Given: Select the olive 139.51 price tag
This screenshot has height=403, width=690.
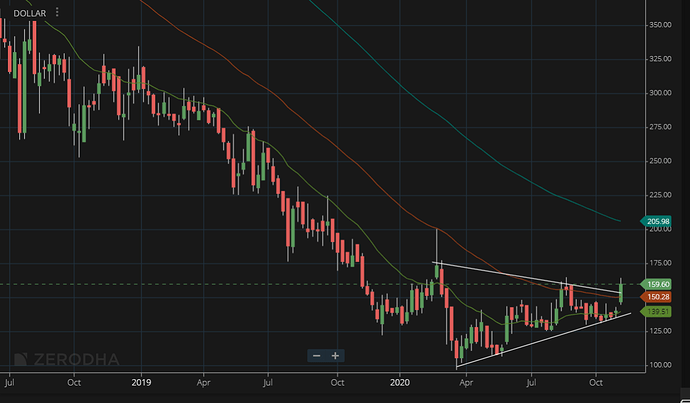Looking at the screenshot, I should point(658,311).
